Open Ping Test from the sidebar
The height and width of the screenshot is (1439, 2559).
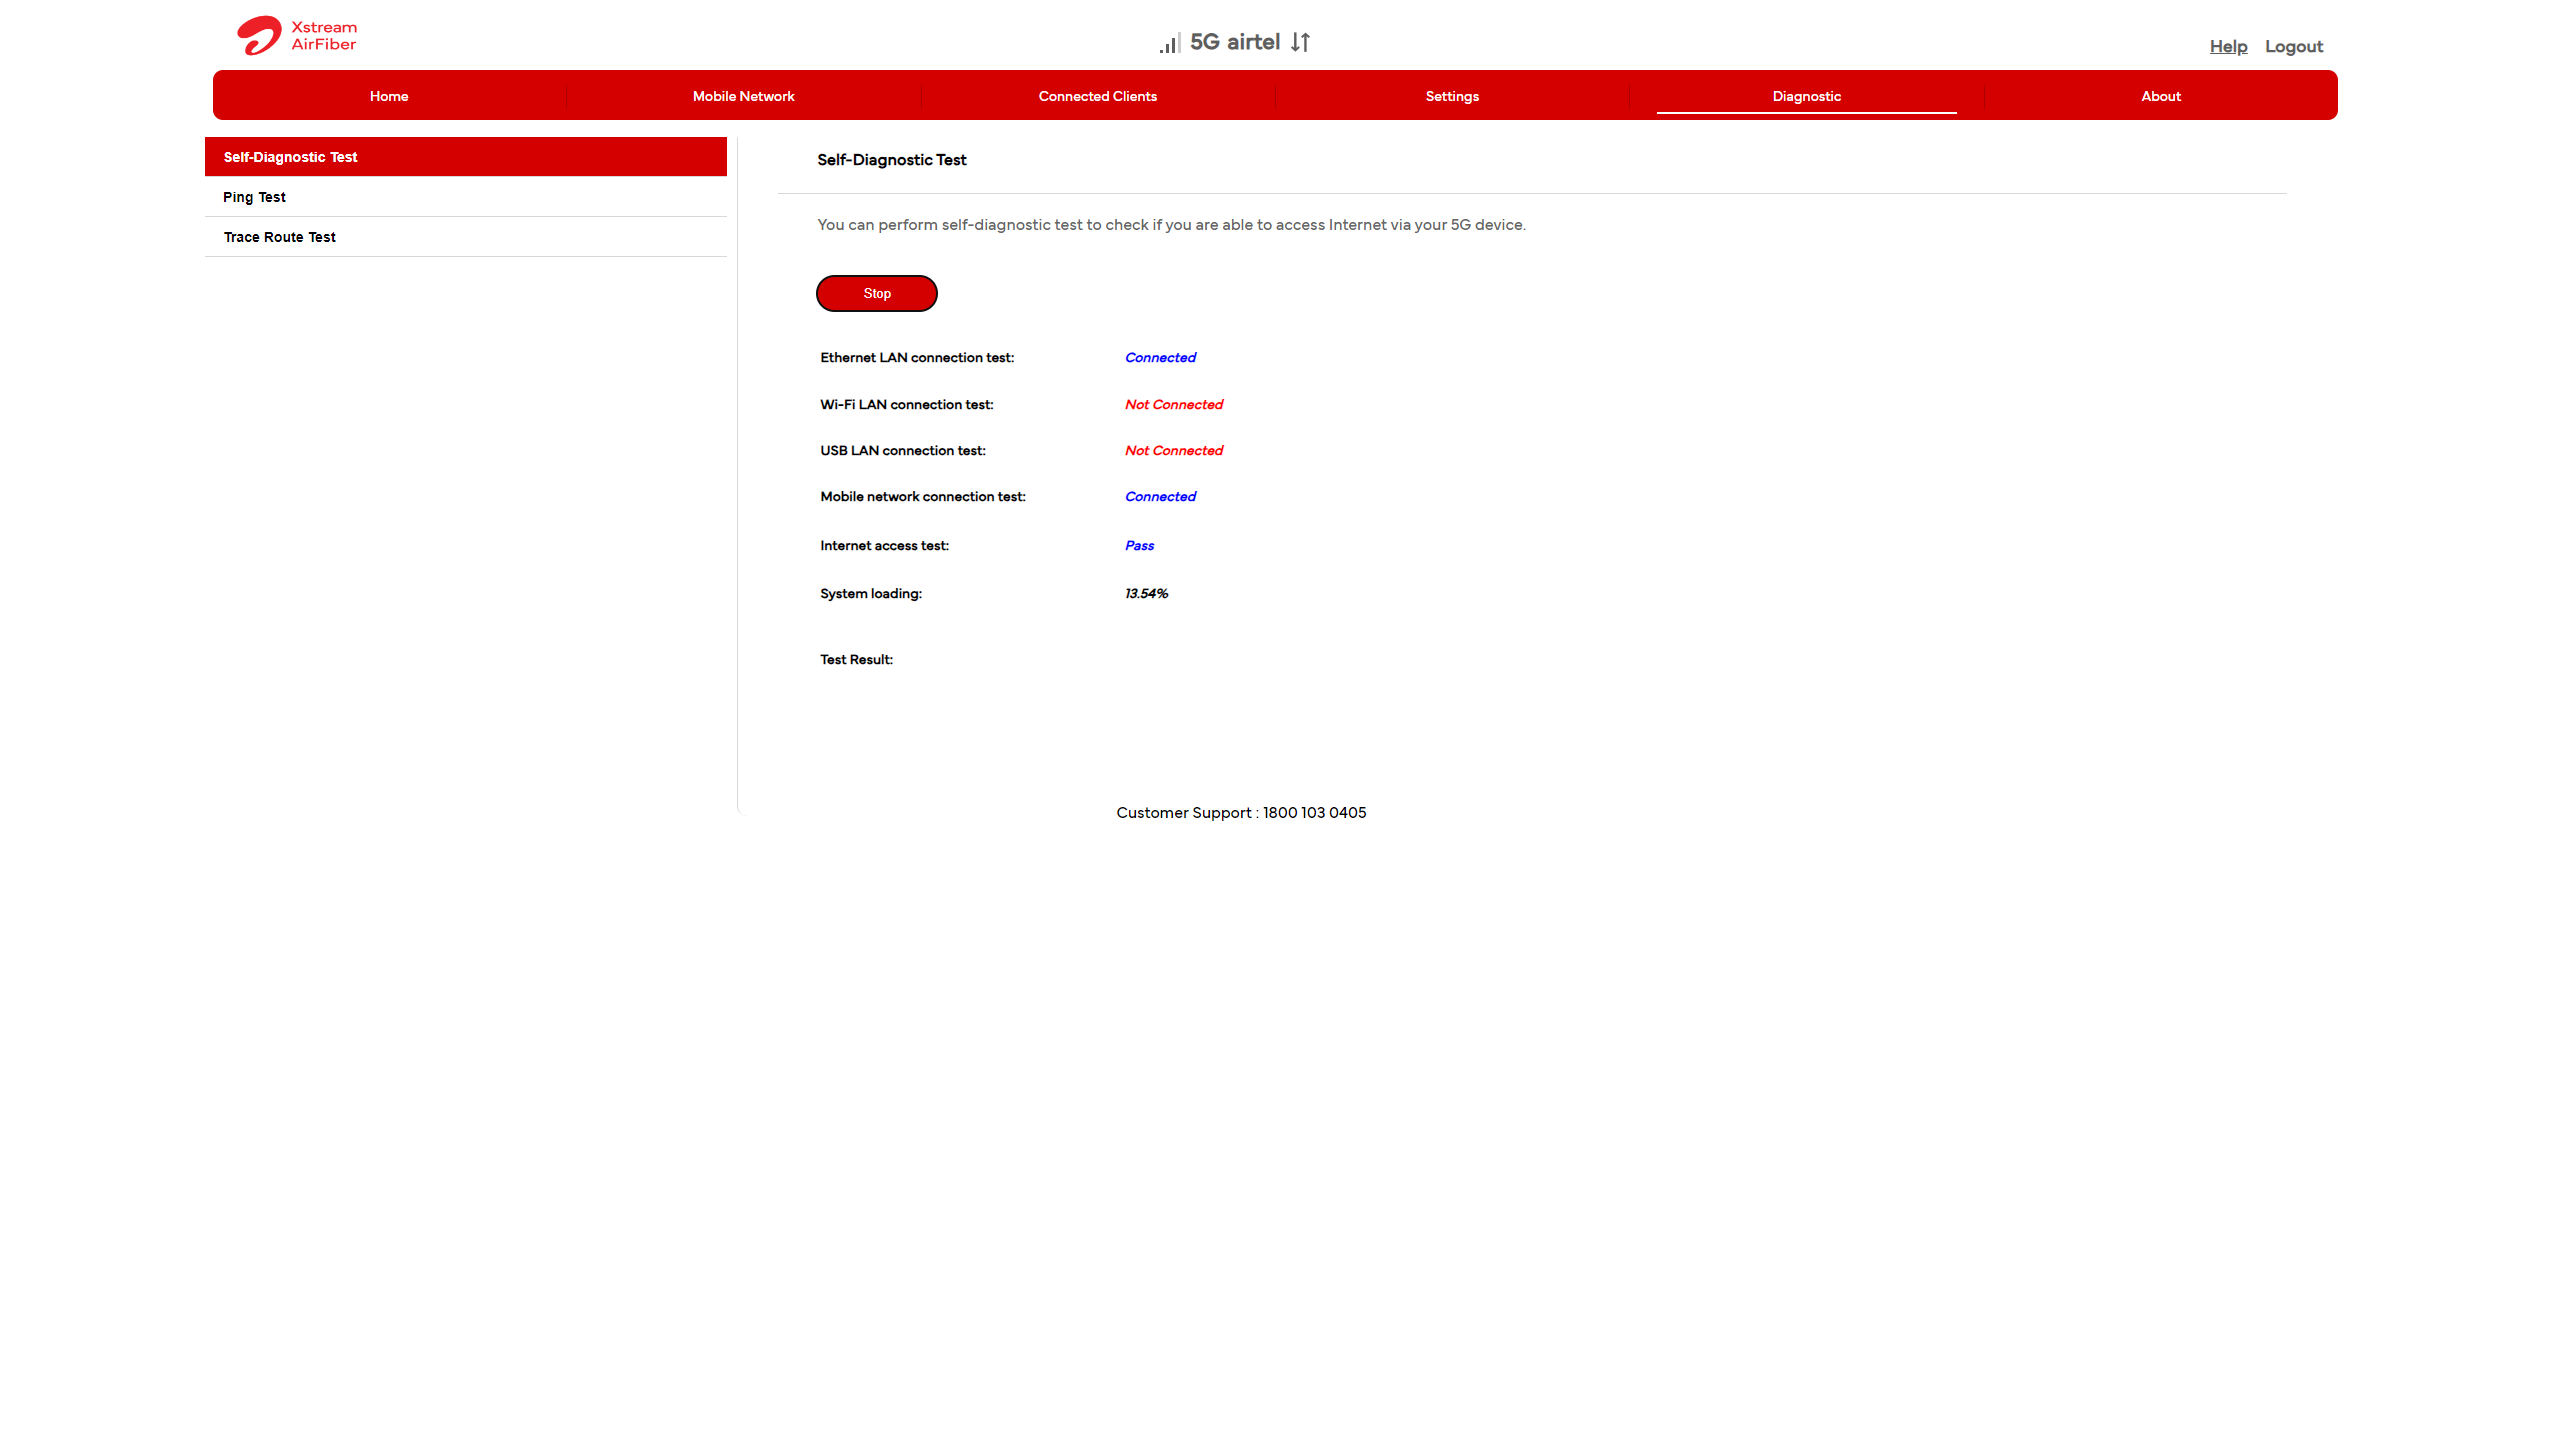[x=466, y=197]
